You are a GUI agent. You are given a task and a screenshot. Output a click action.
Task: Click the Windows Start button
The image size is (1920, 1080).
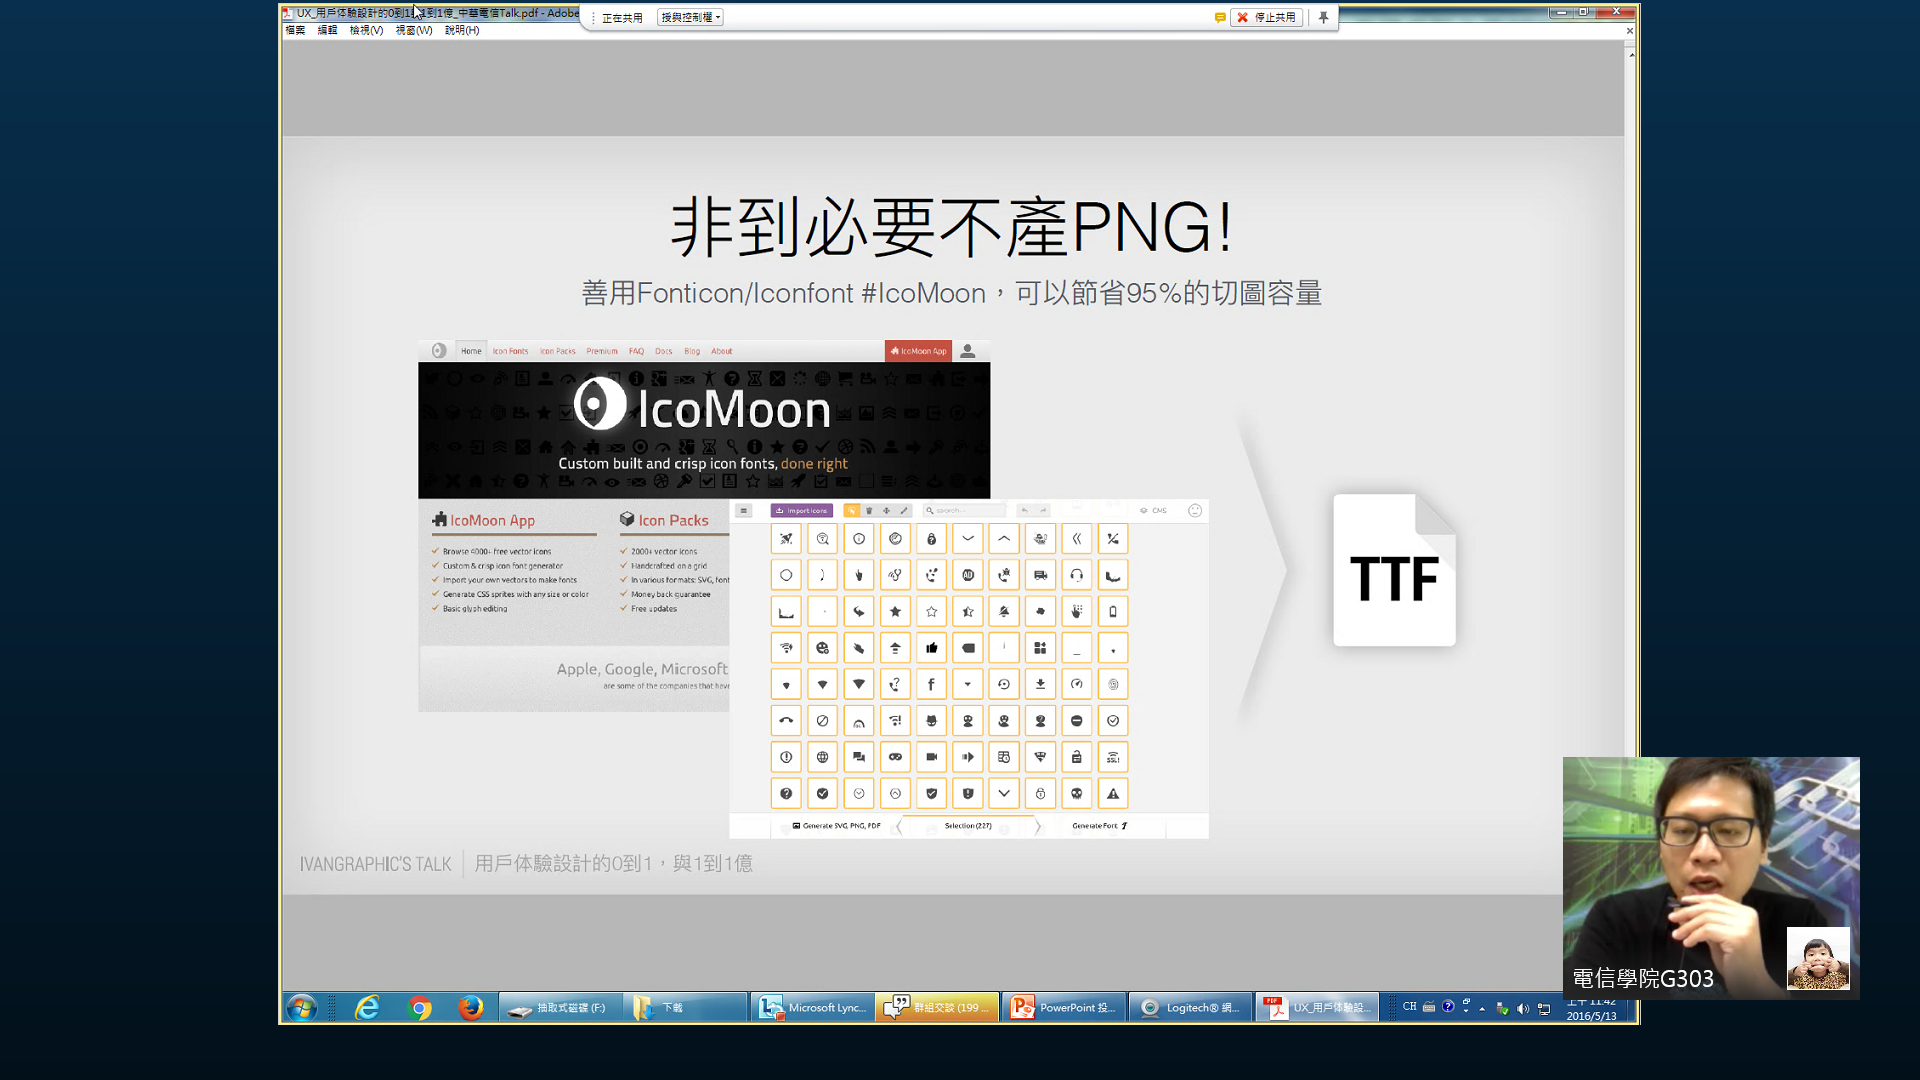point(301,1008)
